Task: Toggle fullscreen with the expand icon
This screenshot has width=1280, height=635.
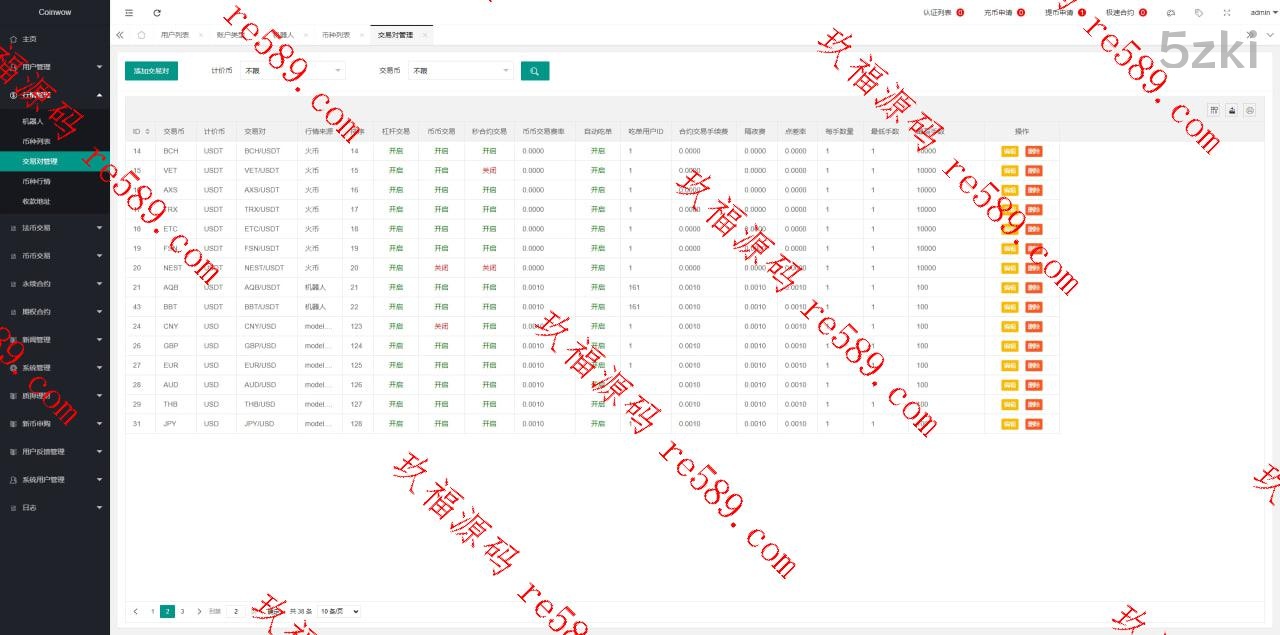Action: point(1227,13)
